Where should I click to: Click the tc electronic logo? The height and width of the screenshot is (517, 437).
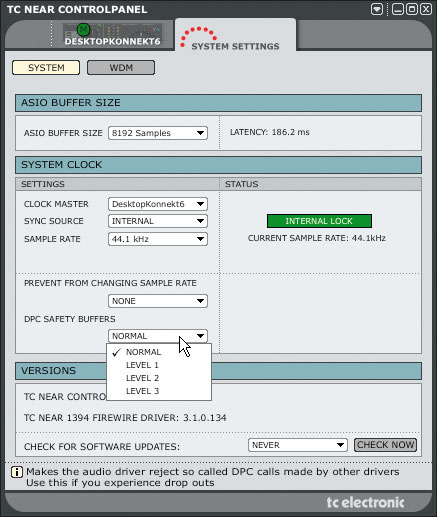tap(365, 502)
